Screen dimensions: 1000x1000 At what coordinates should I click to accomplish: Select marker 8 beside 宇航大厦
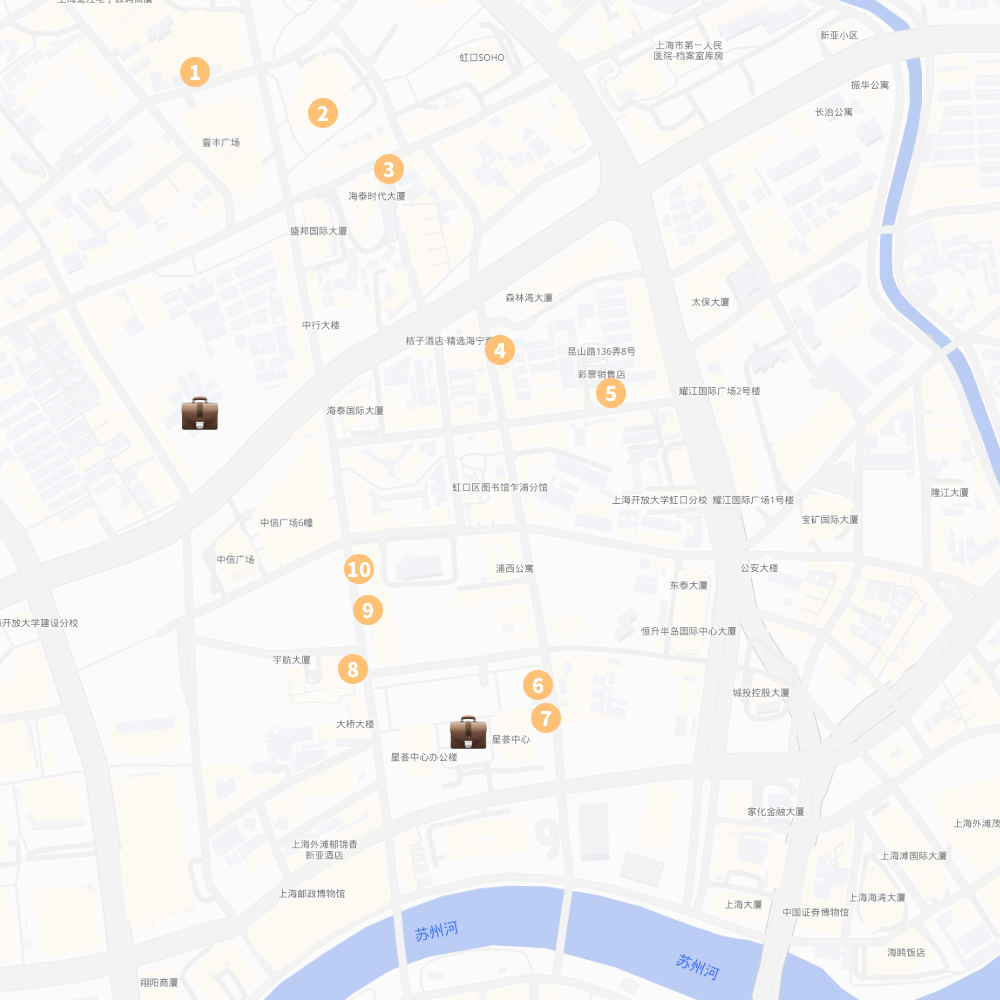point(353,668)
